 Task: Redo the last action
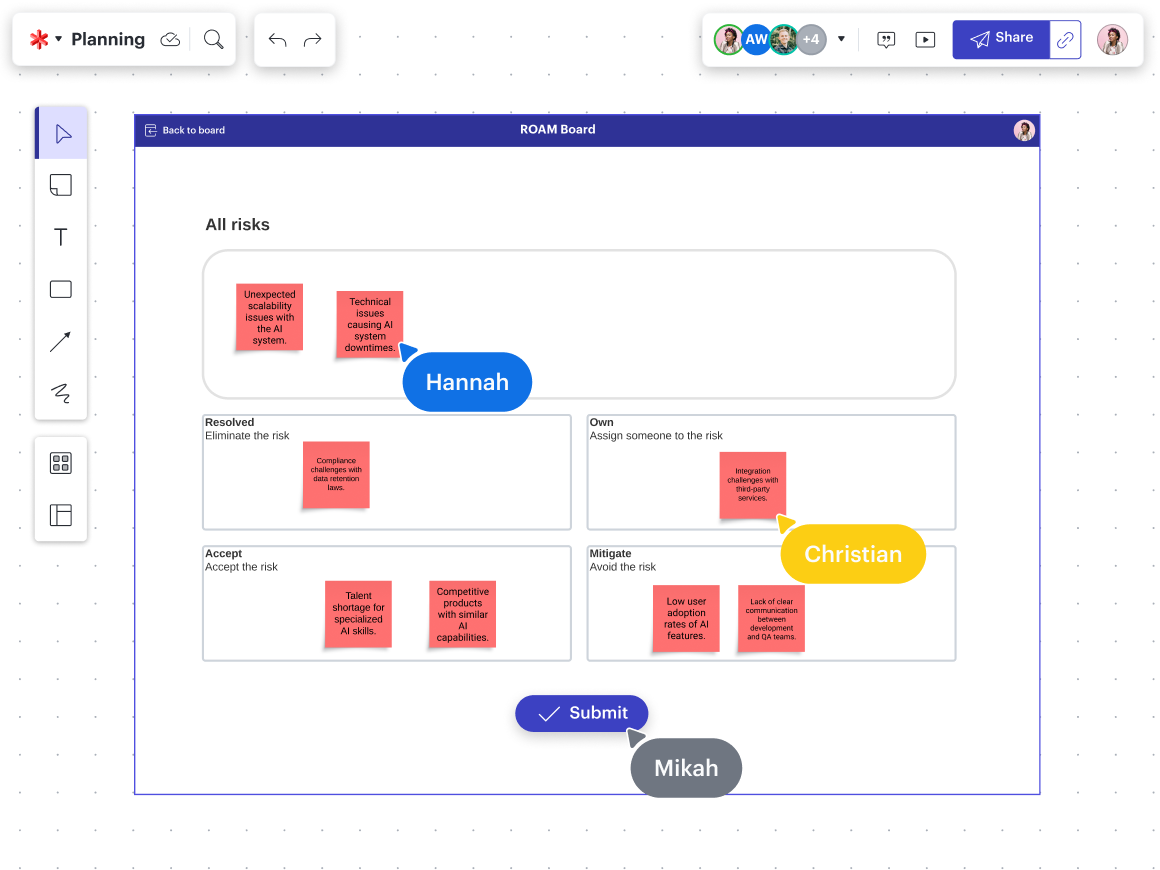click(x=313, y=40)
